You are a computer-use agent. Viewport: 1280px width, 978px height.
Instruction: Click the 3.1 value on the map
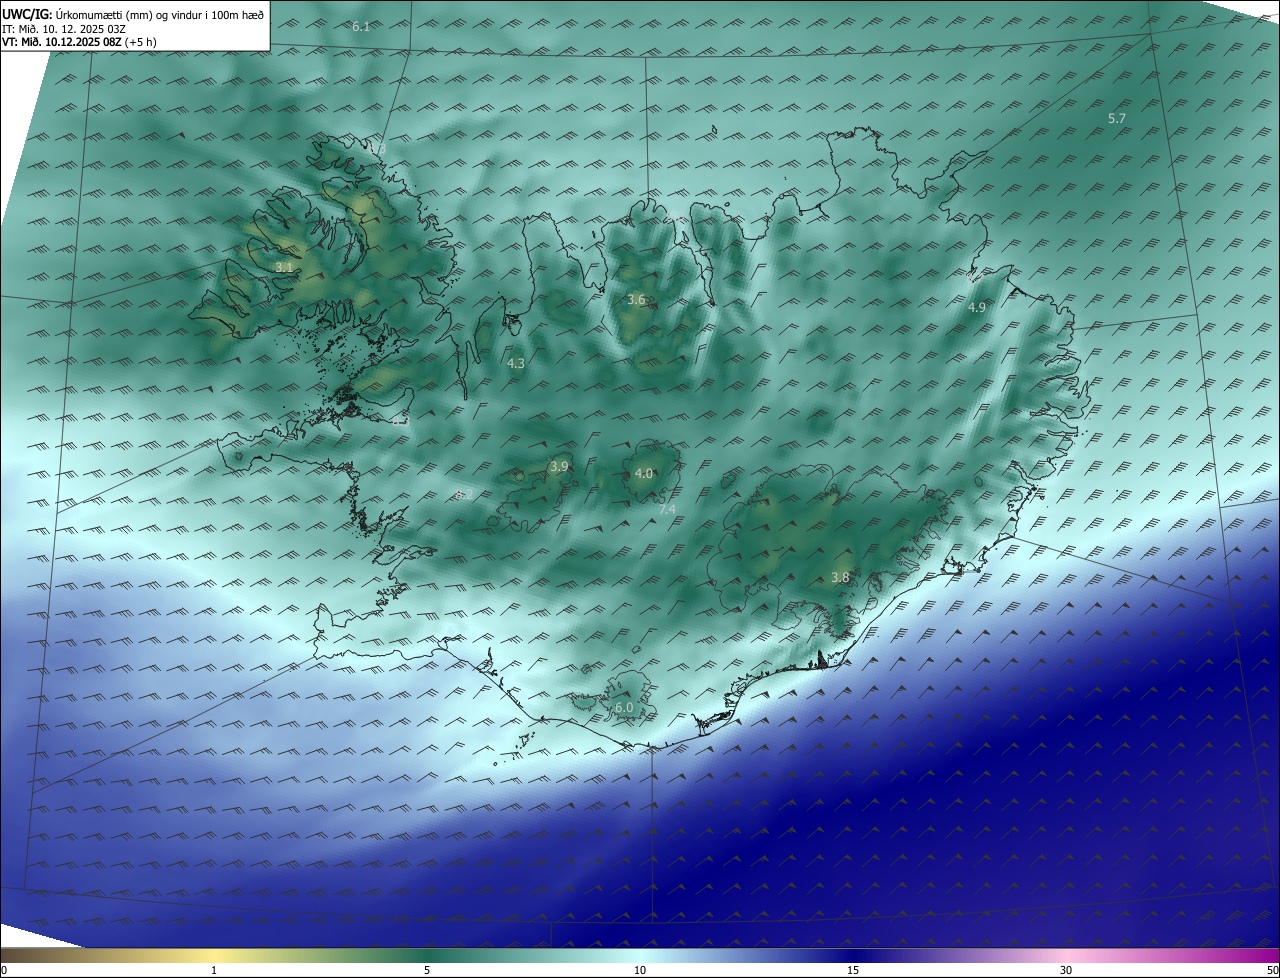pyautogui.click(x=285, y=267)
